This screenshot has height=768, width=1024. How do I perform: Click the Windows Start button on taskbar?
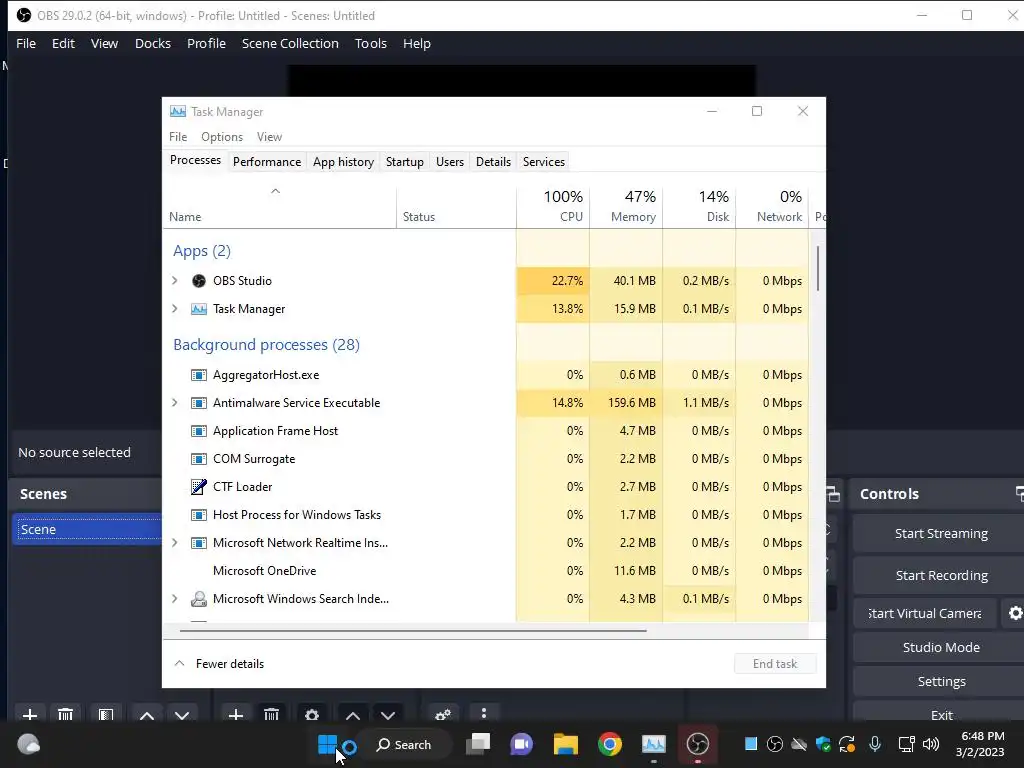pos(327,744)
